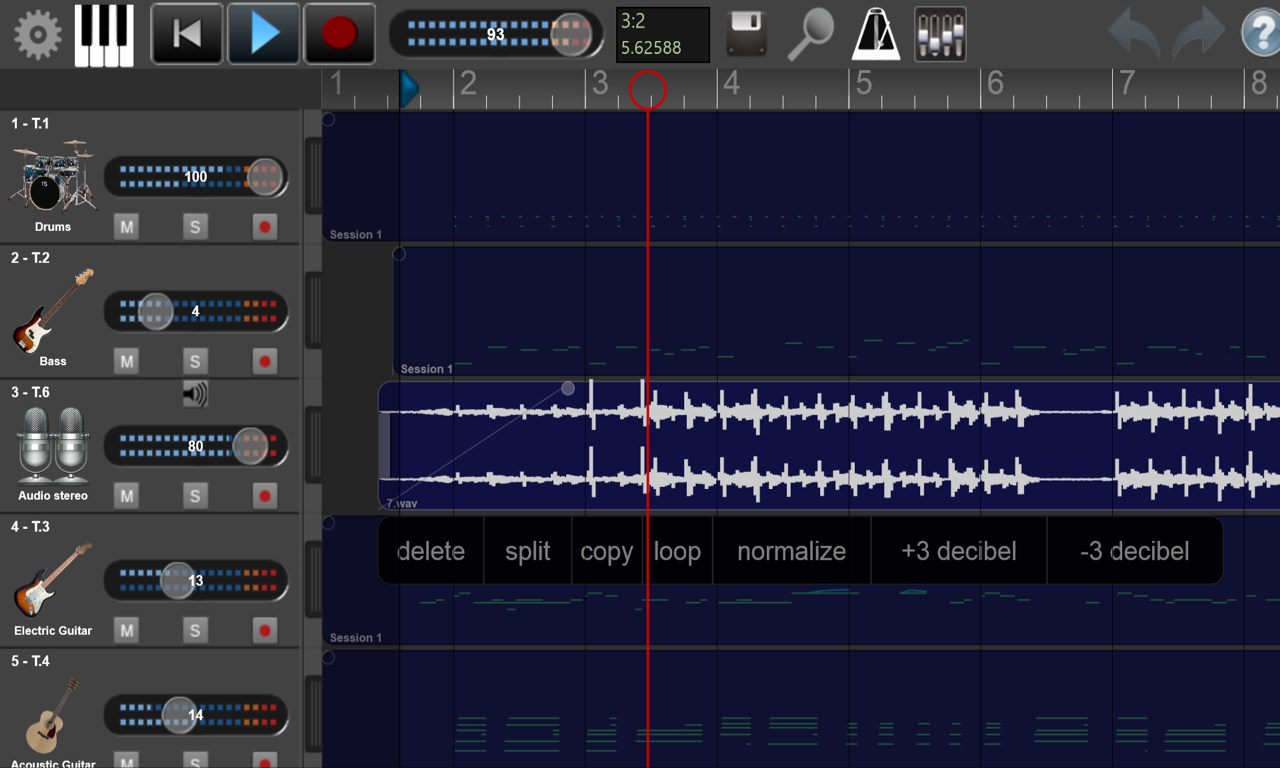Open the piano keyboard view

(x=105, y=35)
